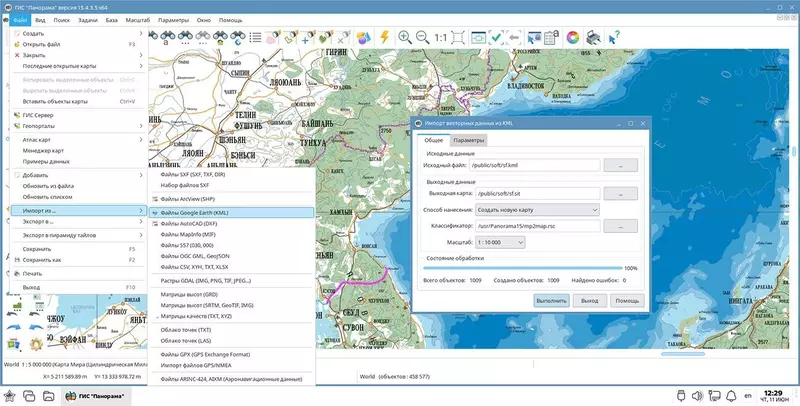This screenshot has width=800, height=406.
Task: Click the Выходная карта path field
Action: pos(537,194)
